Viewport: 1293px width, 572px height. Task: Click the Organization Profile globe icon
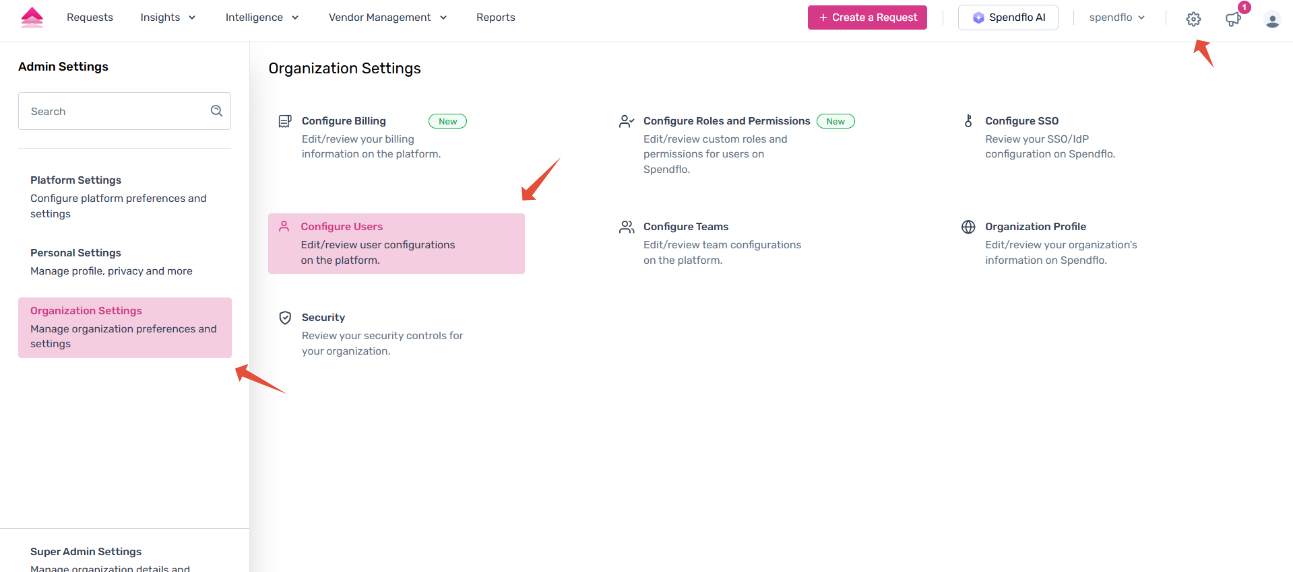coord(968,227)
